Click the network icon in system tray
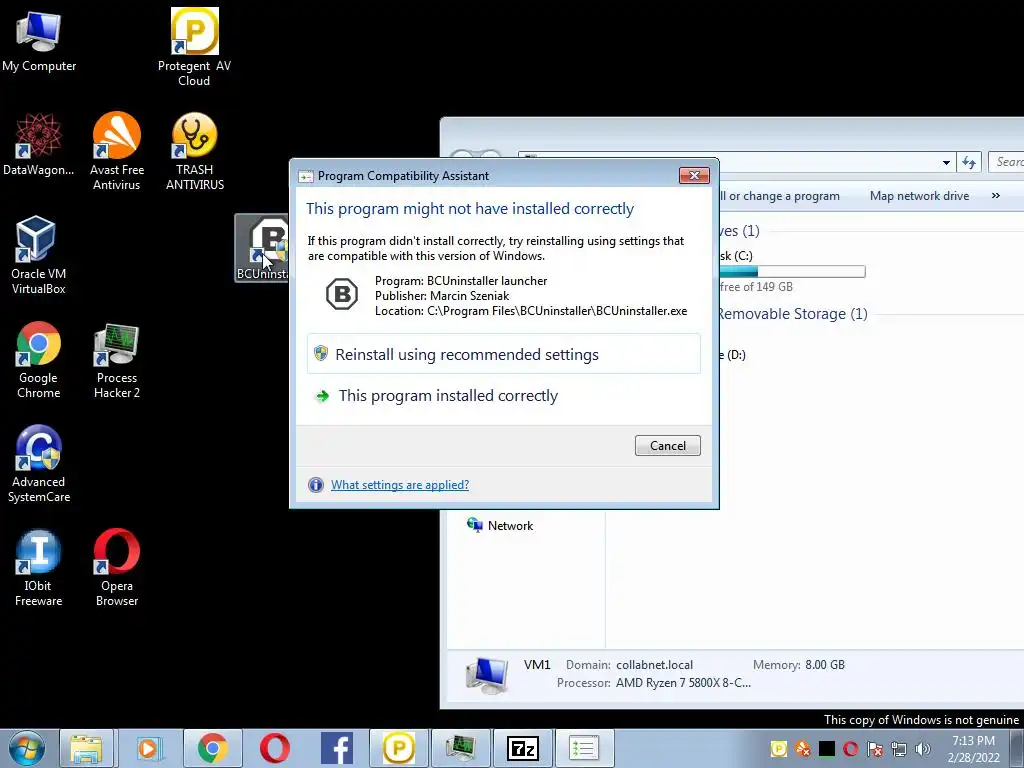The height and width of the screenshot is (768, 1024). (899, 748)
